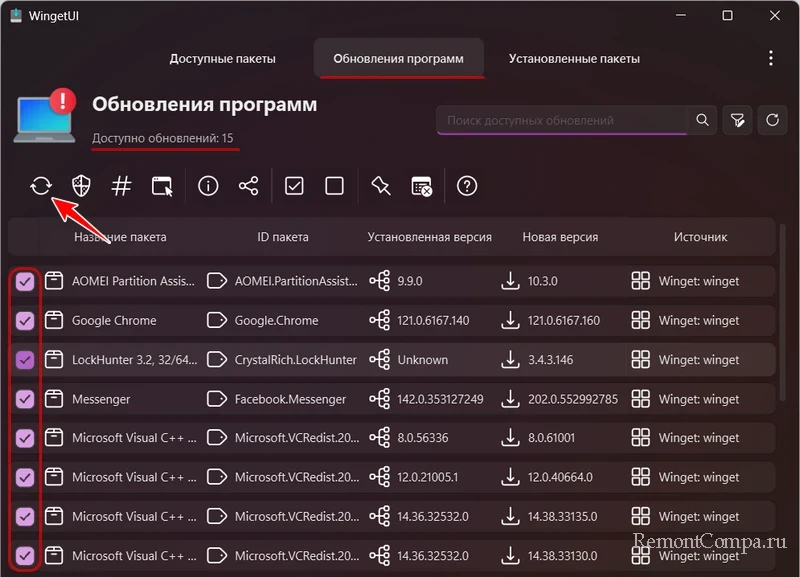Open the search filter options button
Screen dimensions: 800x577
(x=737, y=120)
